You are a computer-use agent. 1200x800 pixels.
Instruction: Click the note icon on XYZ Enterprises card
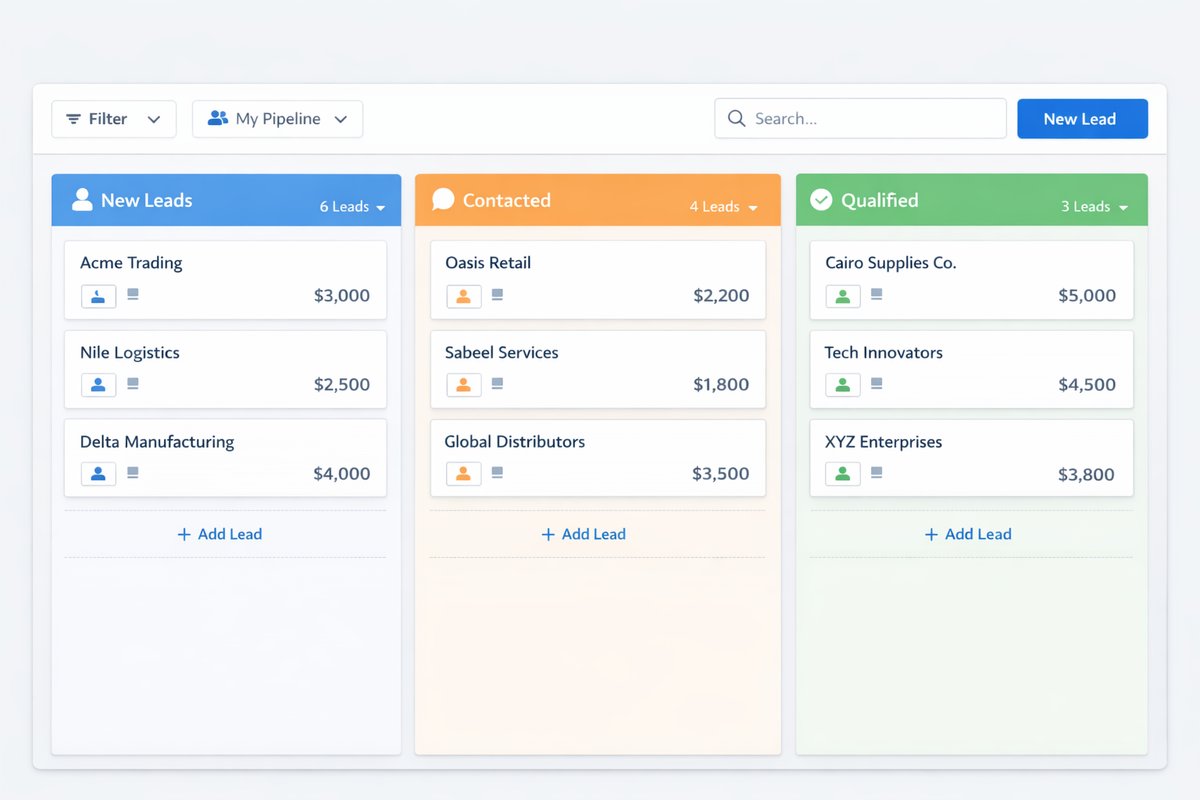pyautogui.click(x=877, y=473)
